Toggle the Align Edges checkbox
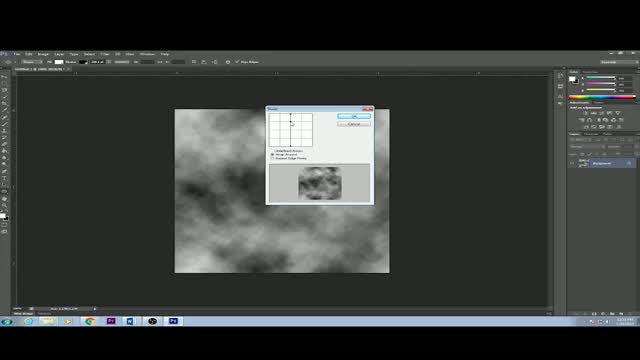 click(237, 62)
